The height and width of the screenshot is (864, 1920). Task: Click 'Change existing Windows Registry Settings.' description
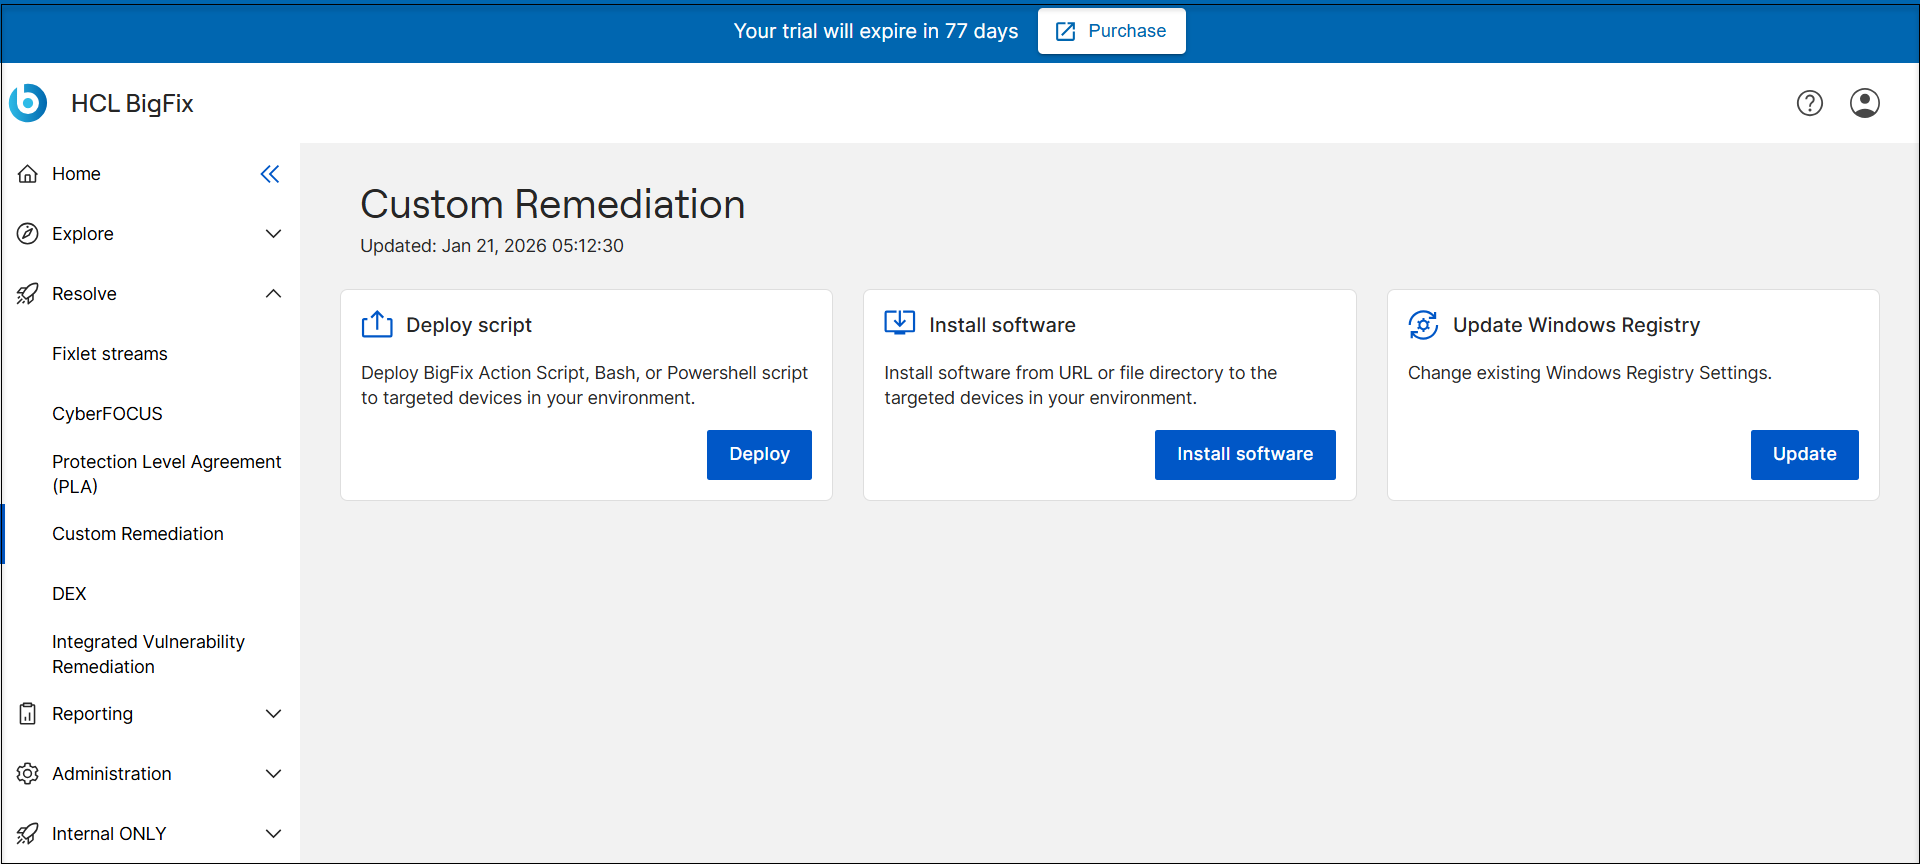[x=1590, y=373]
